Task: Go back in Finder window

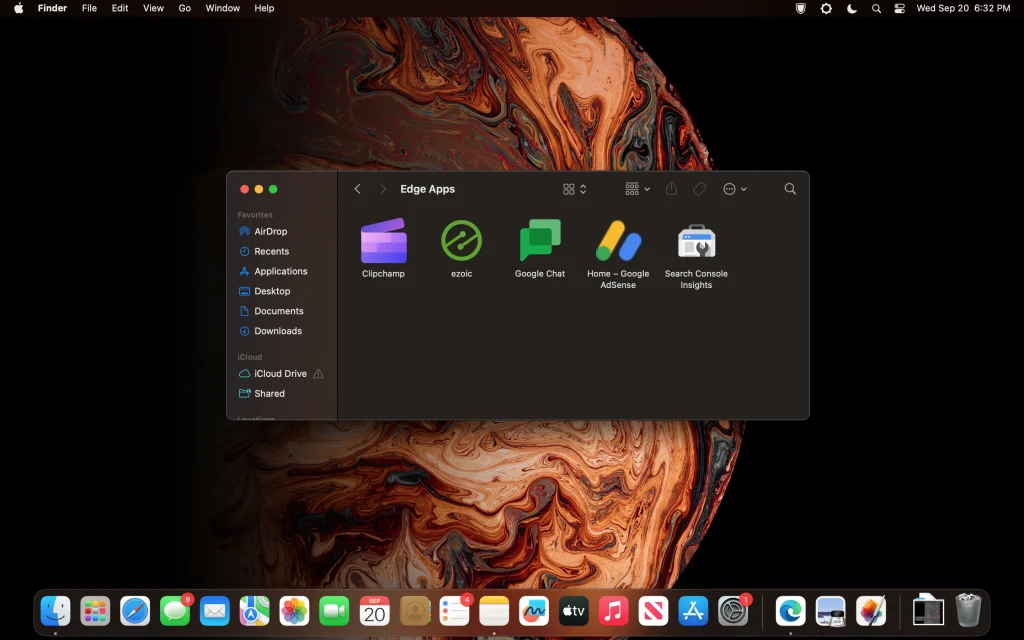Action: [357, 189]
